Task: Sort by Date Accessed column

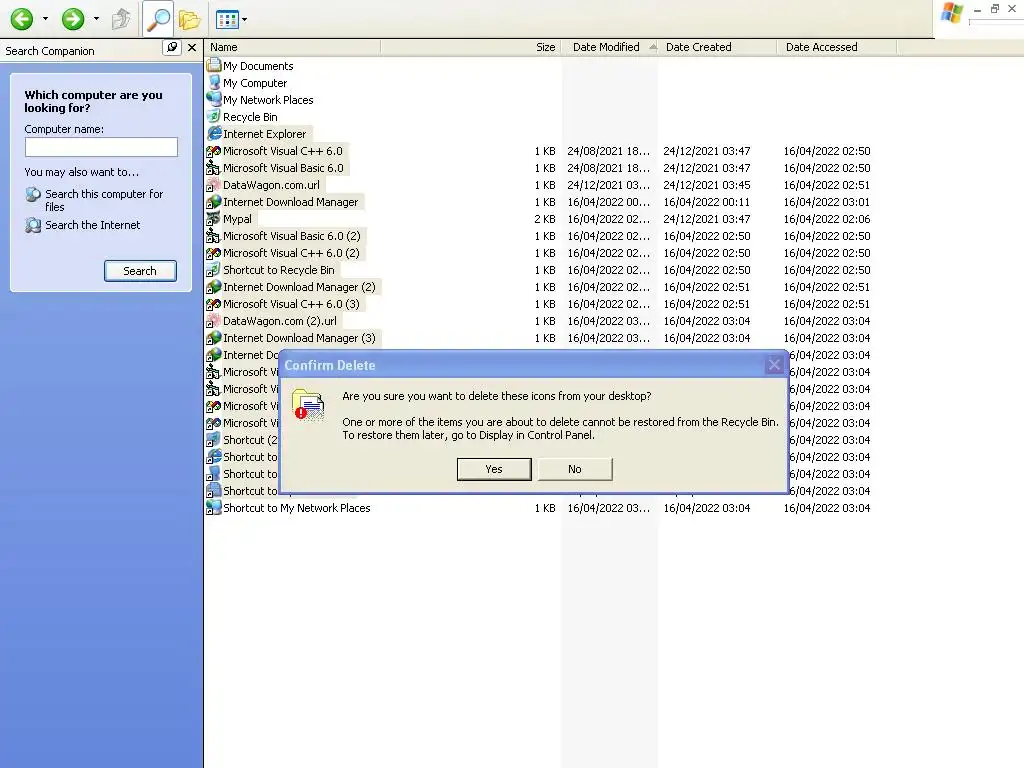Action: point(837,47)
